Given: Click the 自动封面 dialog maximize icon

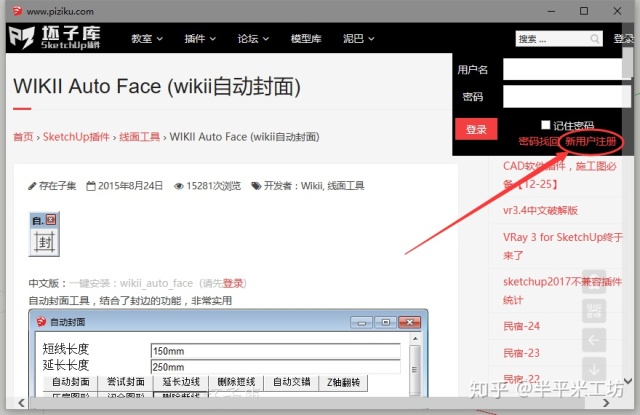Looking at the screenshot, I should pyautogui.click(x=386, y=322).
